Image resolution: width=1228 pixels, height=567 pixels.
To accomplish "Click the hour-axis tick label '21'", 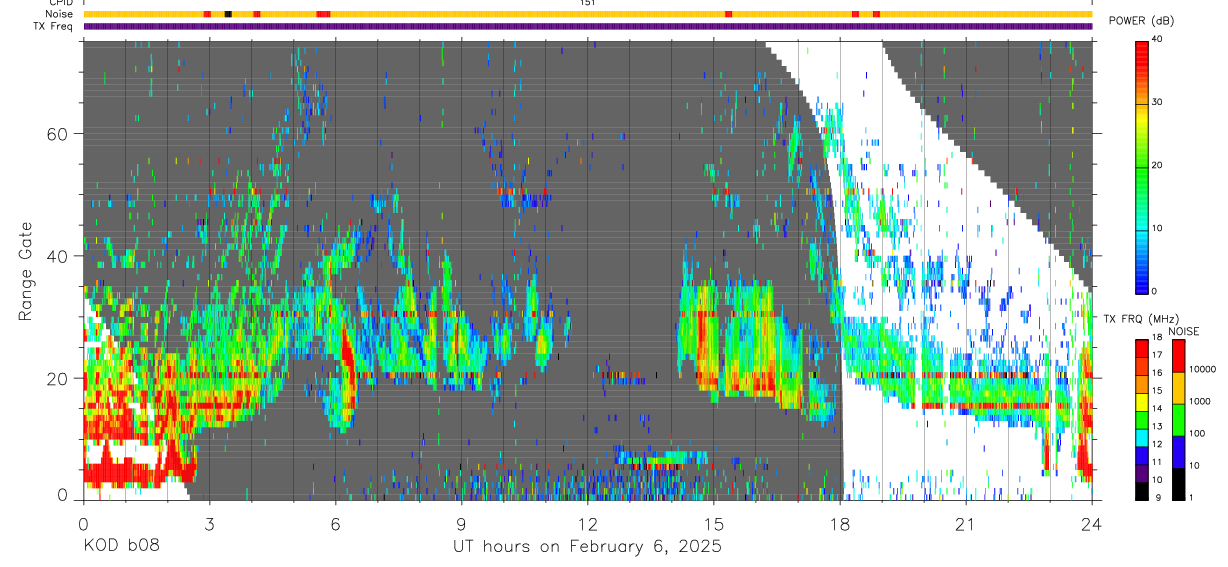I will pos(966,523).
